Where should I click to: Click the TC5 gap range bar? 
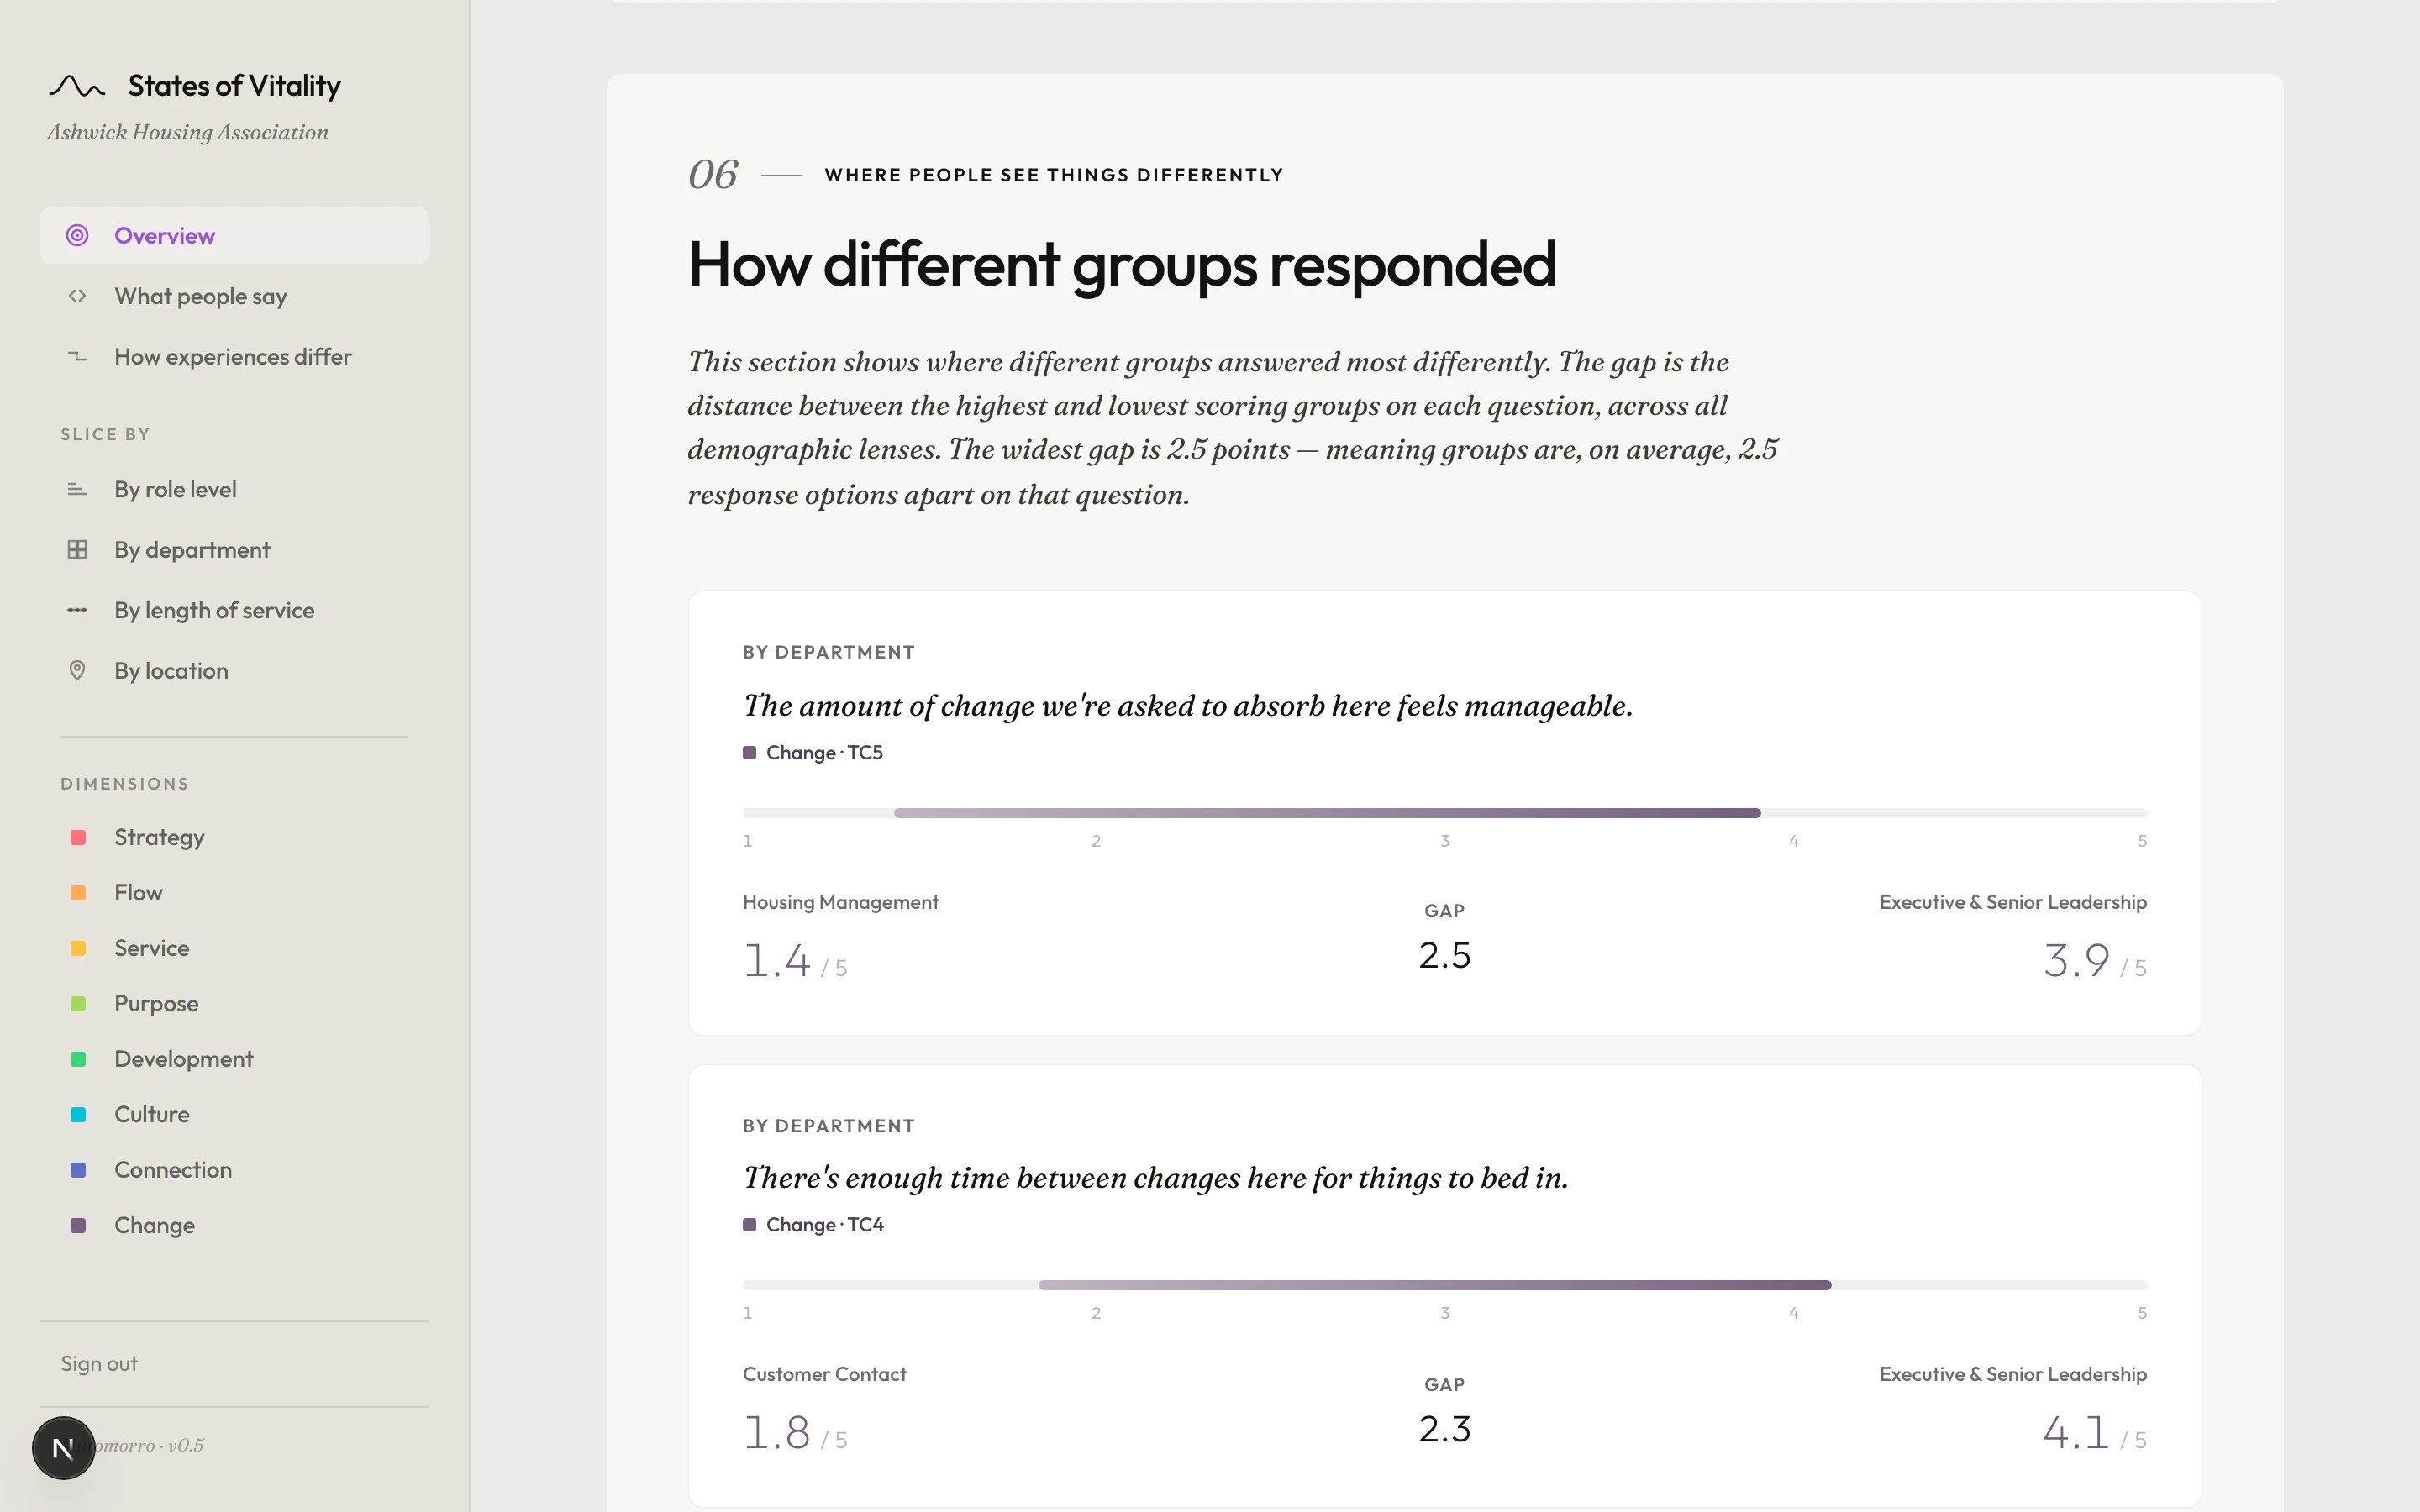tap(1327, 813)
